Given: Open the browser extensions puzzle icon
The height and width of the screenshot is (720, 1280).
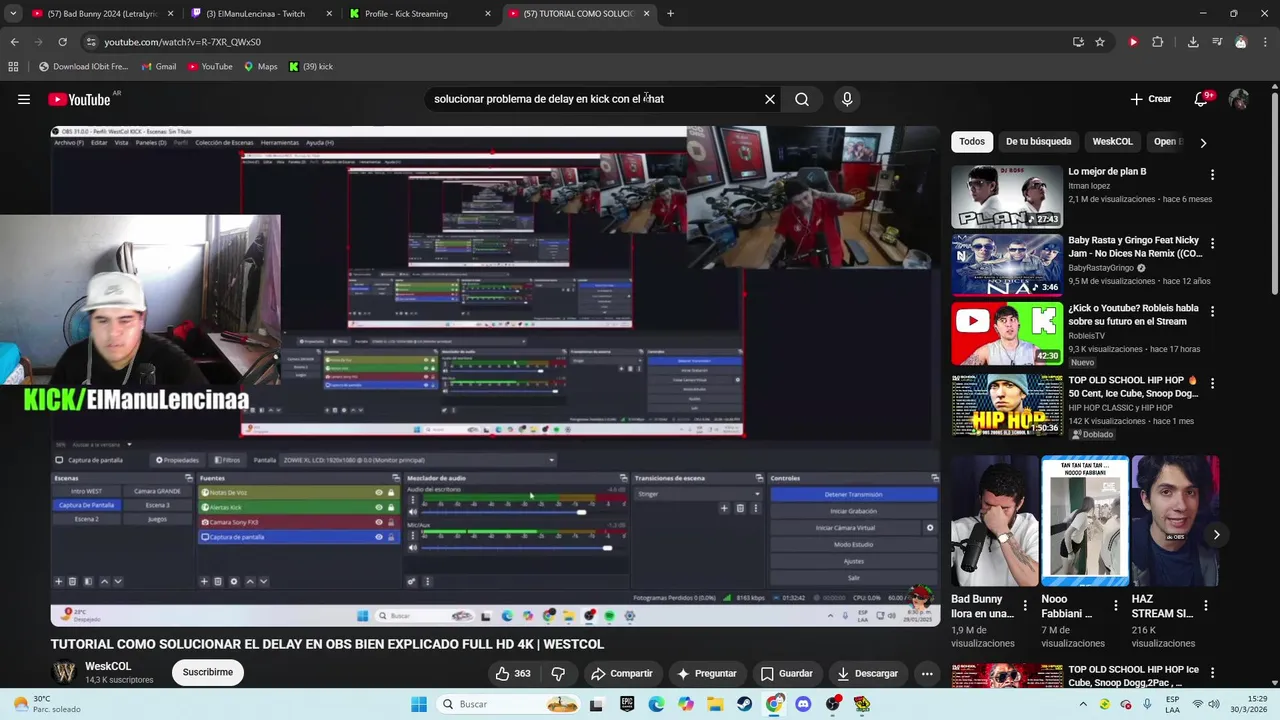Looking at the screenshot, I should 1158,42.
